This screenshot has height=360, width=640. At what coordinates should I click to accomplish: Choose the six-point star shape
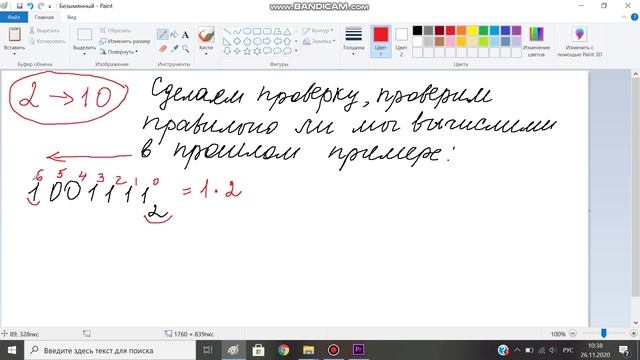(x=257, y=51)
